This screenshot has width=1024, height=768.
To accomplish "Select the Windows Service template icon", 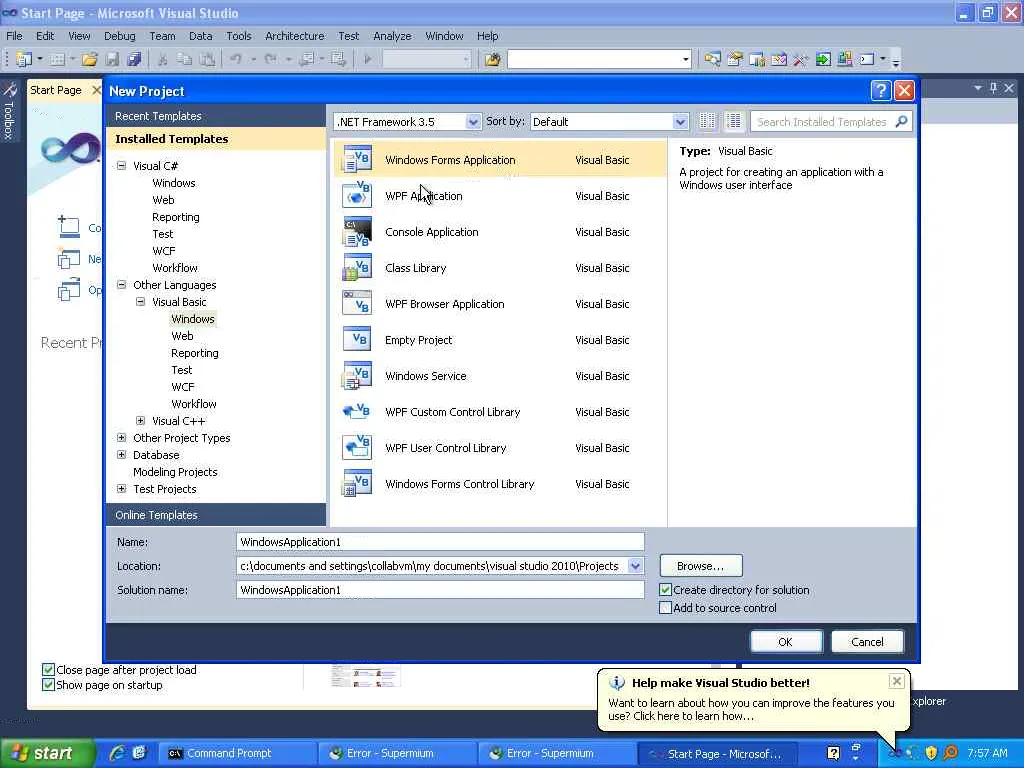I will (357, 376).
